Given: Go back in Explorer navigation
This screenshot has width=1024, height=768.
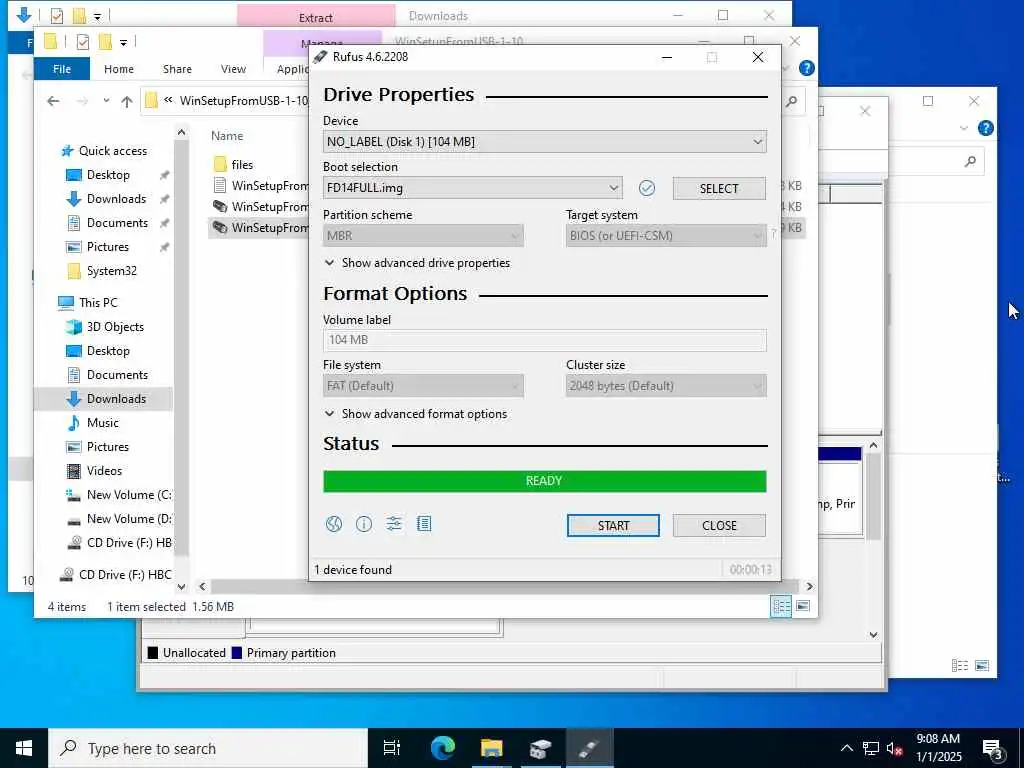Looking at the screenshot, I should click(54, 101).
